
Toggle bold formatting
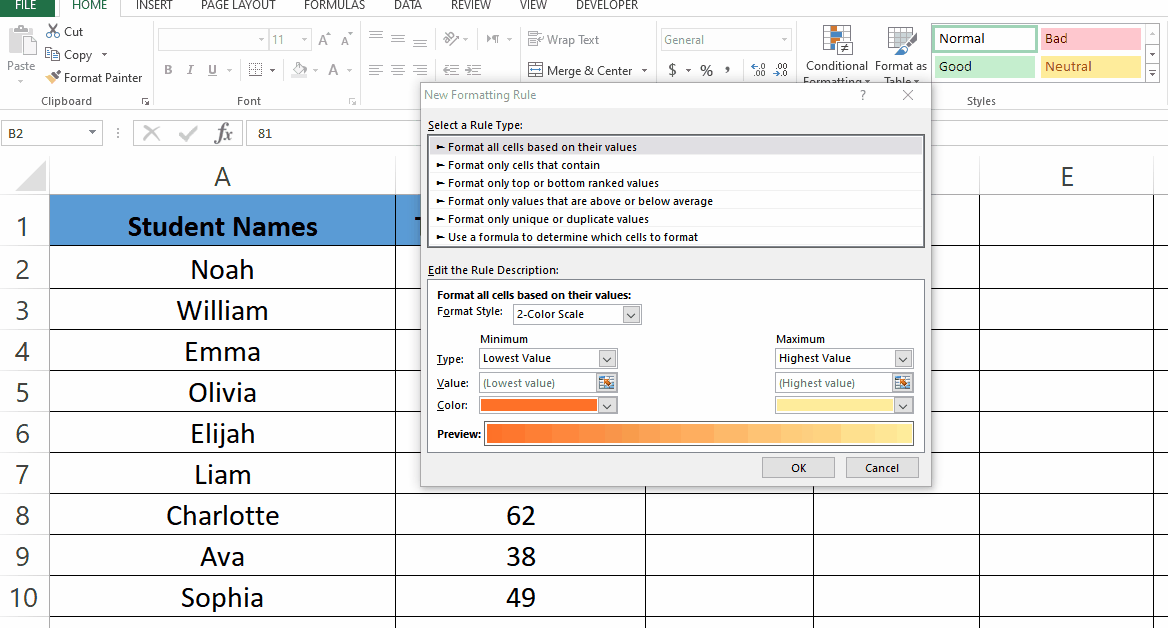click(168, 70)
